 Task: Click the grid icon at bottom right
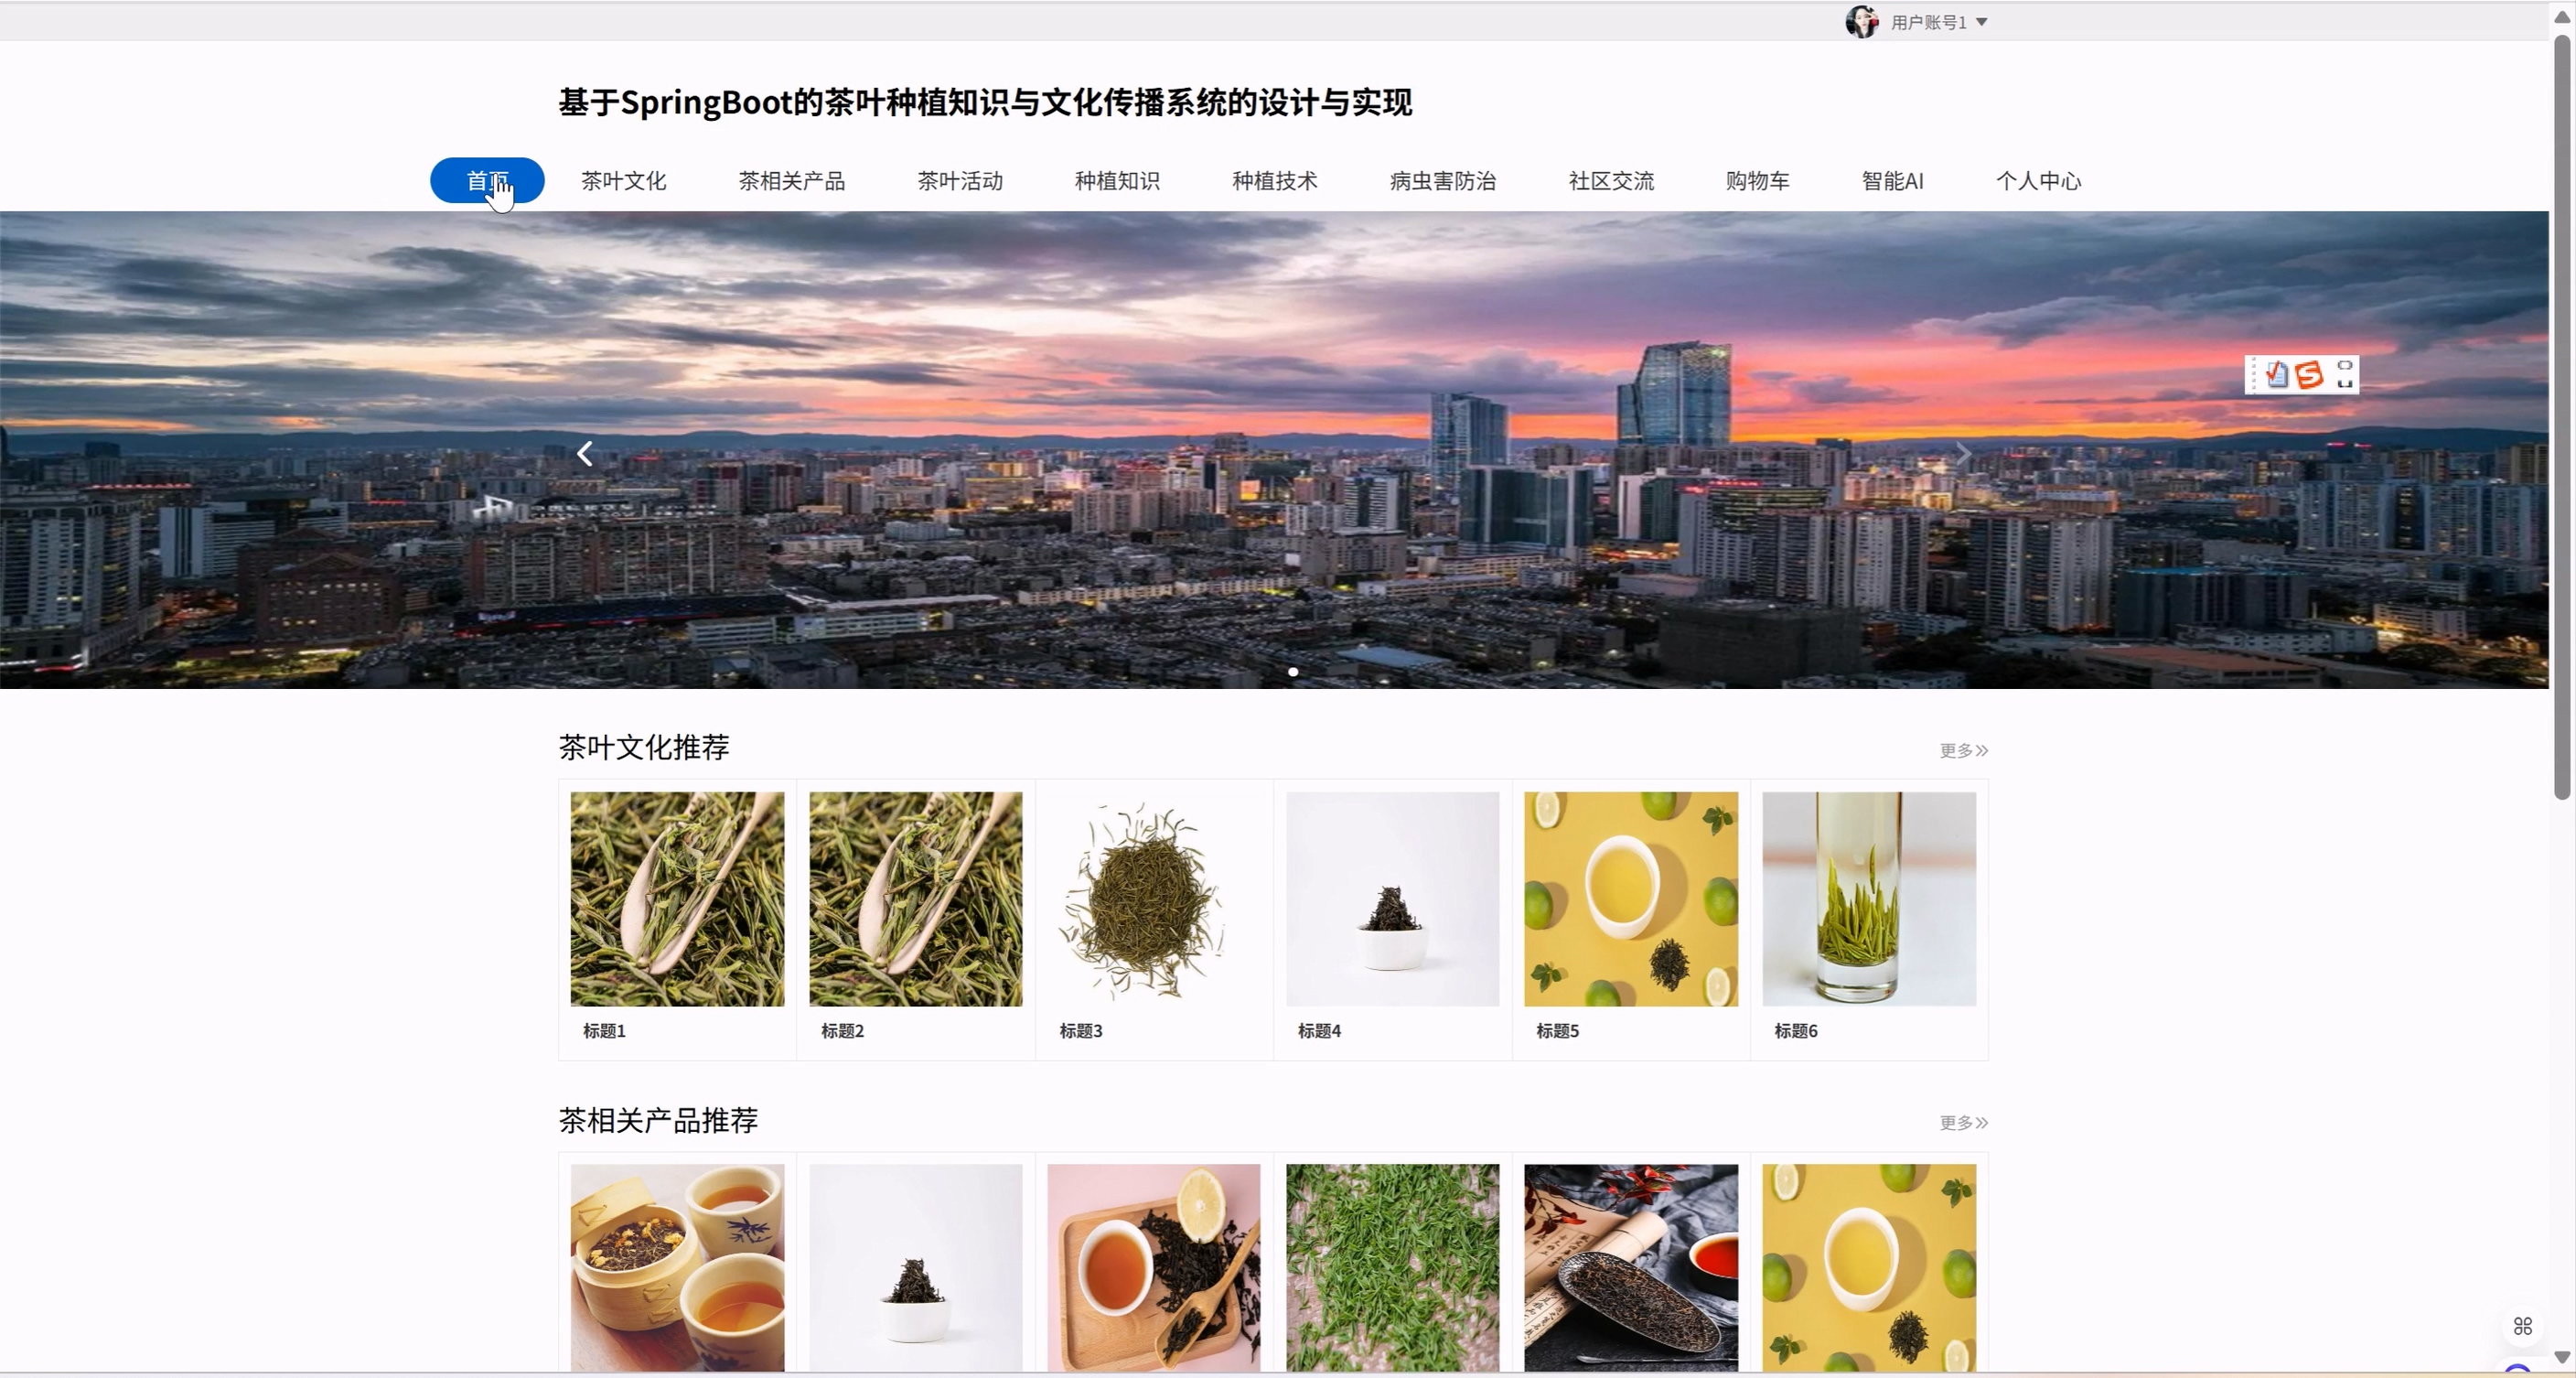pos(2522,1326)
